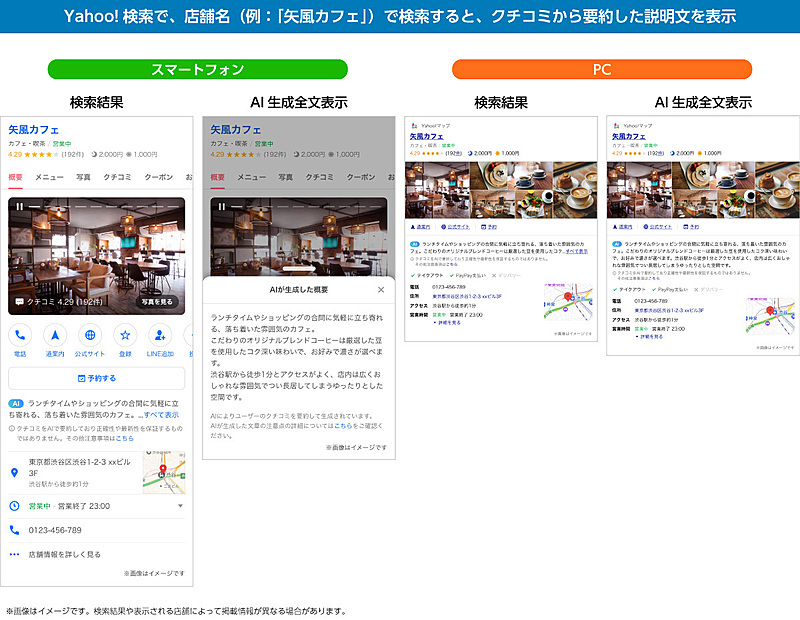The image size is (800, 620).
Task: Click the AI badge in smartphone search result summary
Action: tap(16, 404)
